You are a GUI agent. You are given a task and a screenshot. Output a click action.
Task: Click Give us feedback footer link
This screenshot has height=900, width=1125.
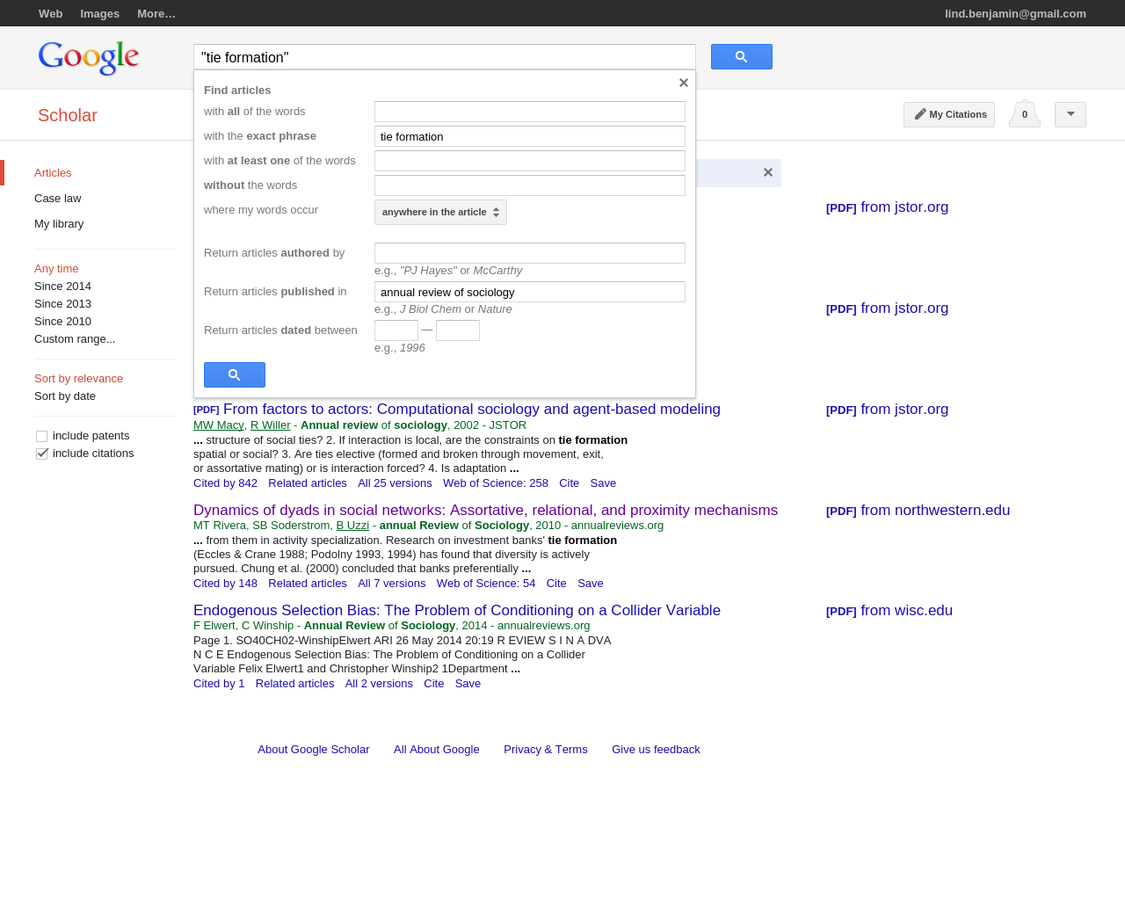pos(656,749)
